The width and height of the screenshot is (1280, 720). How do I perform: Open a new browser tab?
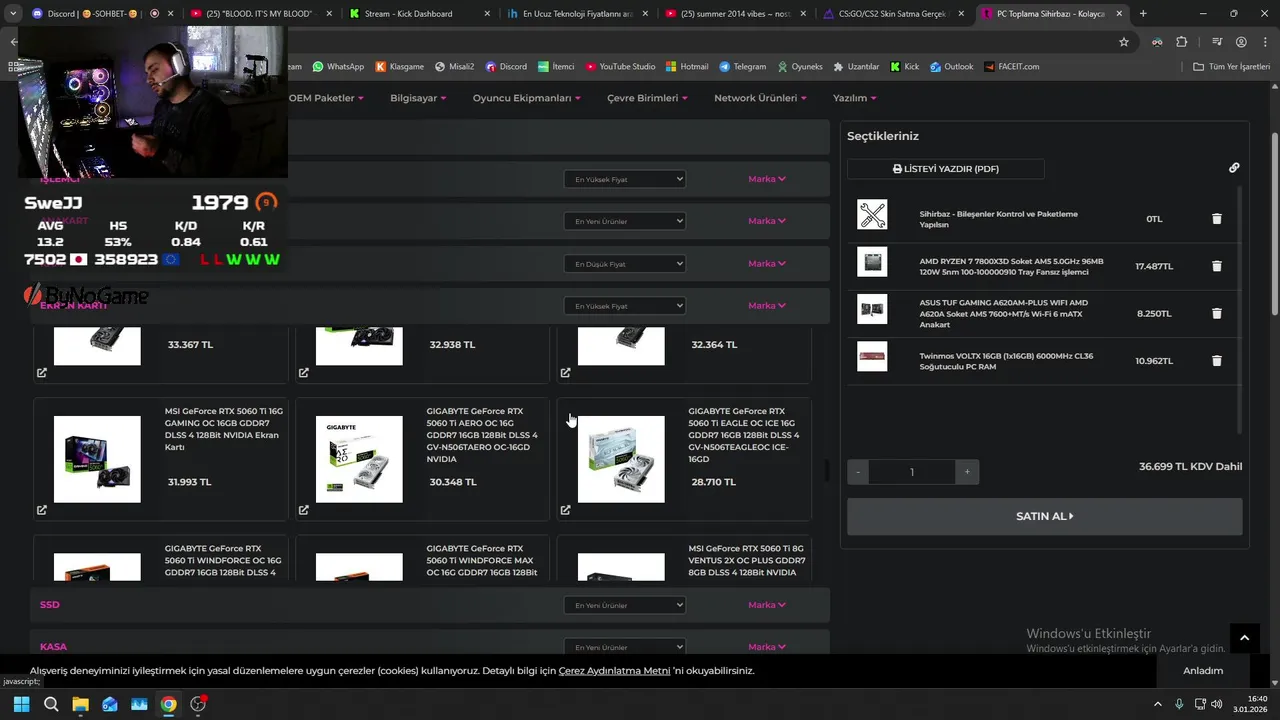click(x=1143, y=14)
